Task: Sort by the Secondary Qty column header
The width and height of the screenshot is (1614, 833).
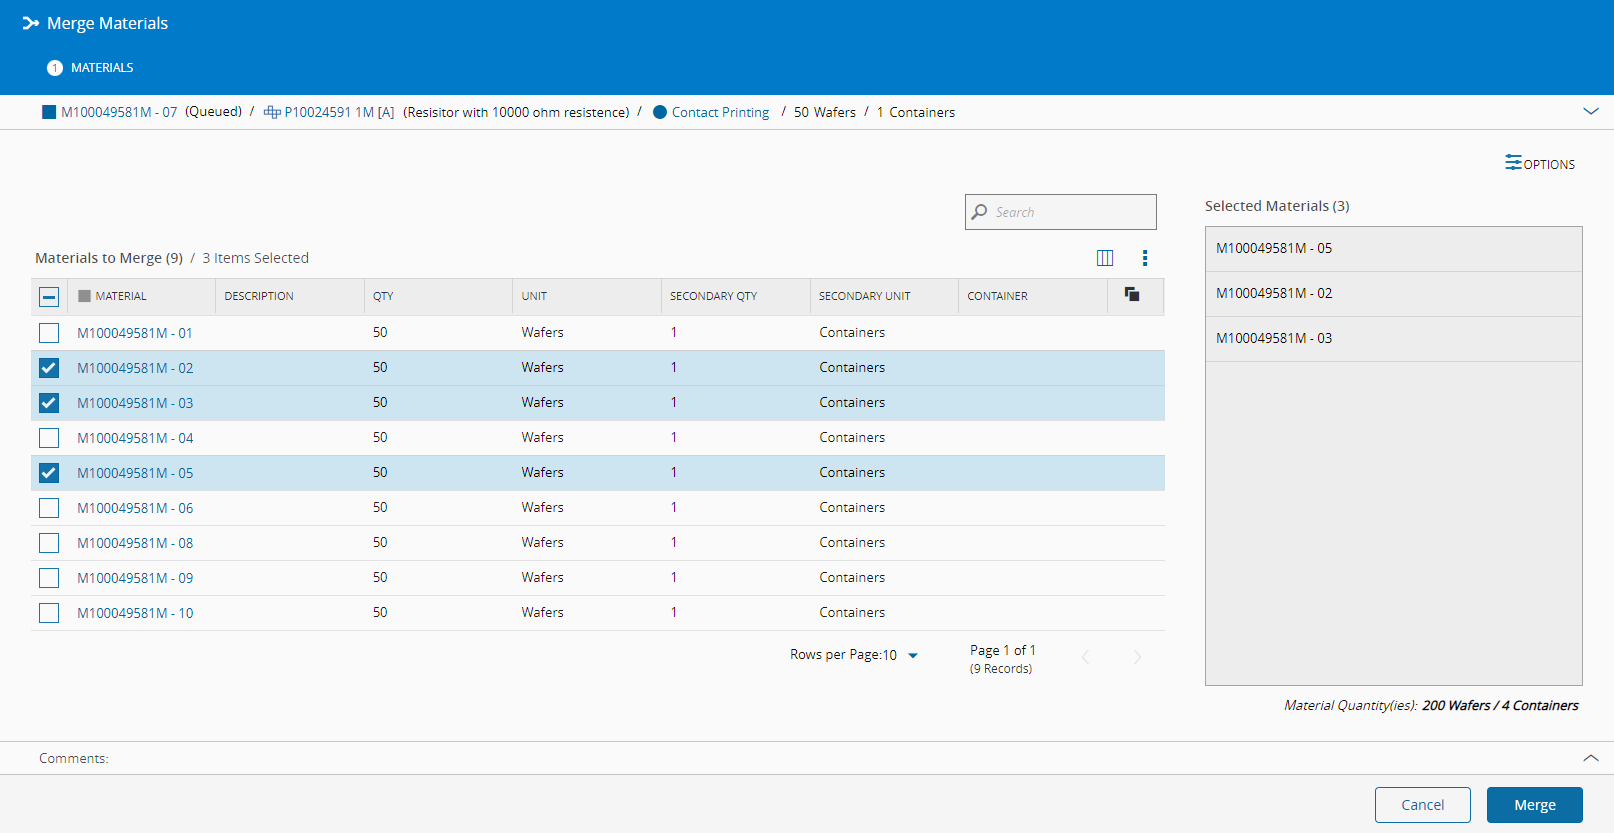Action: pyautogui.click(x=713, y=296)
